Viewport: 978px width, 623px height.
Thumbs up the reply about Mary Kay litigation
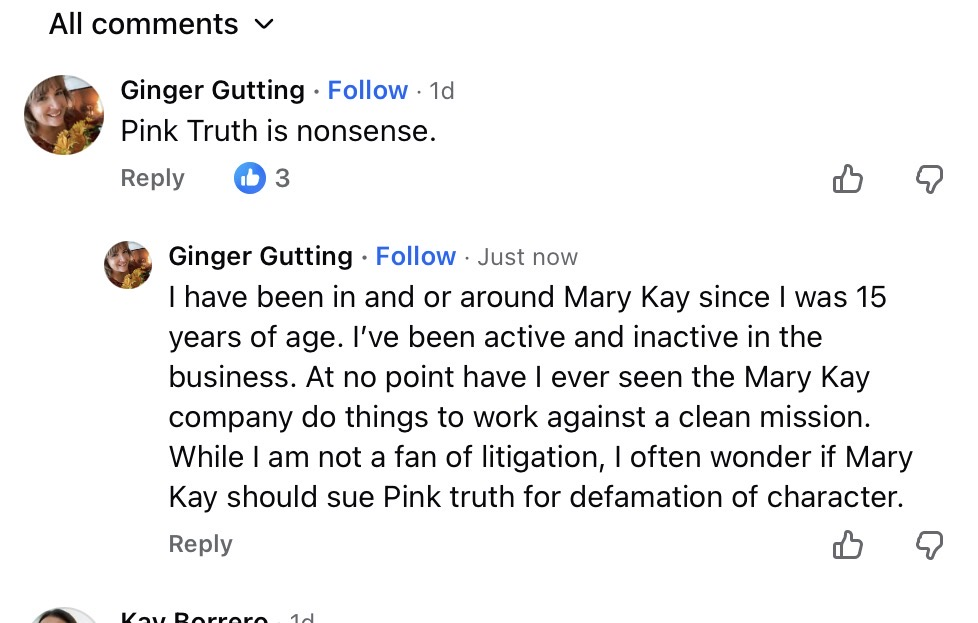pyautogui.click(x=848, y=545)
